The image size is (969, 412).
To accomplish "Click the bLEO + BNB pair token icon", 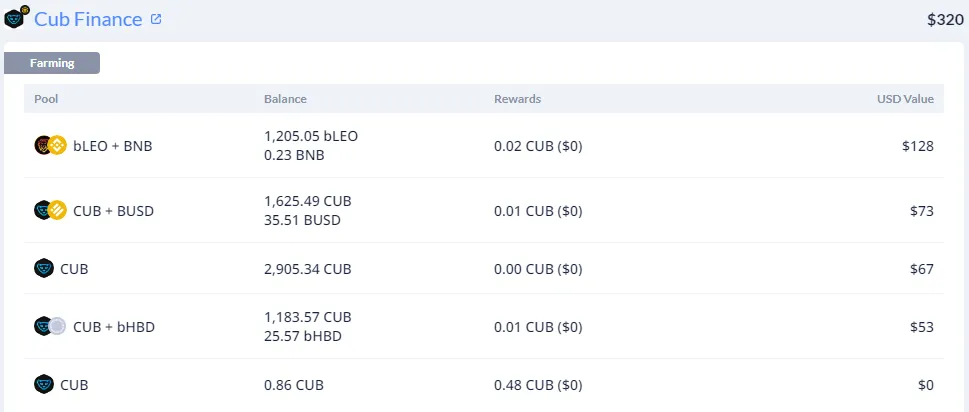I will pyautogui.click(x=50, y=146).
